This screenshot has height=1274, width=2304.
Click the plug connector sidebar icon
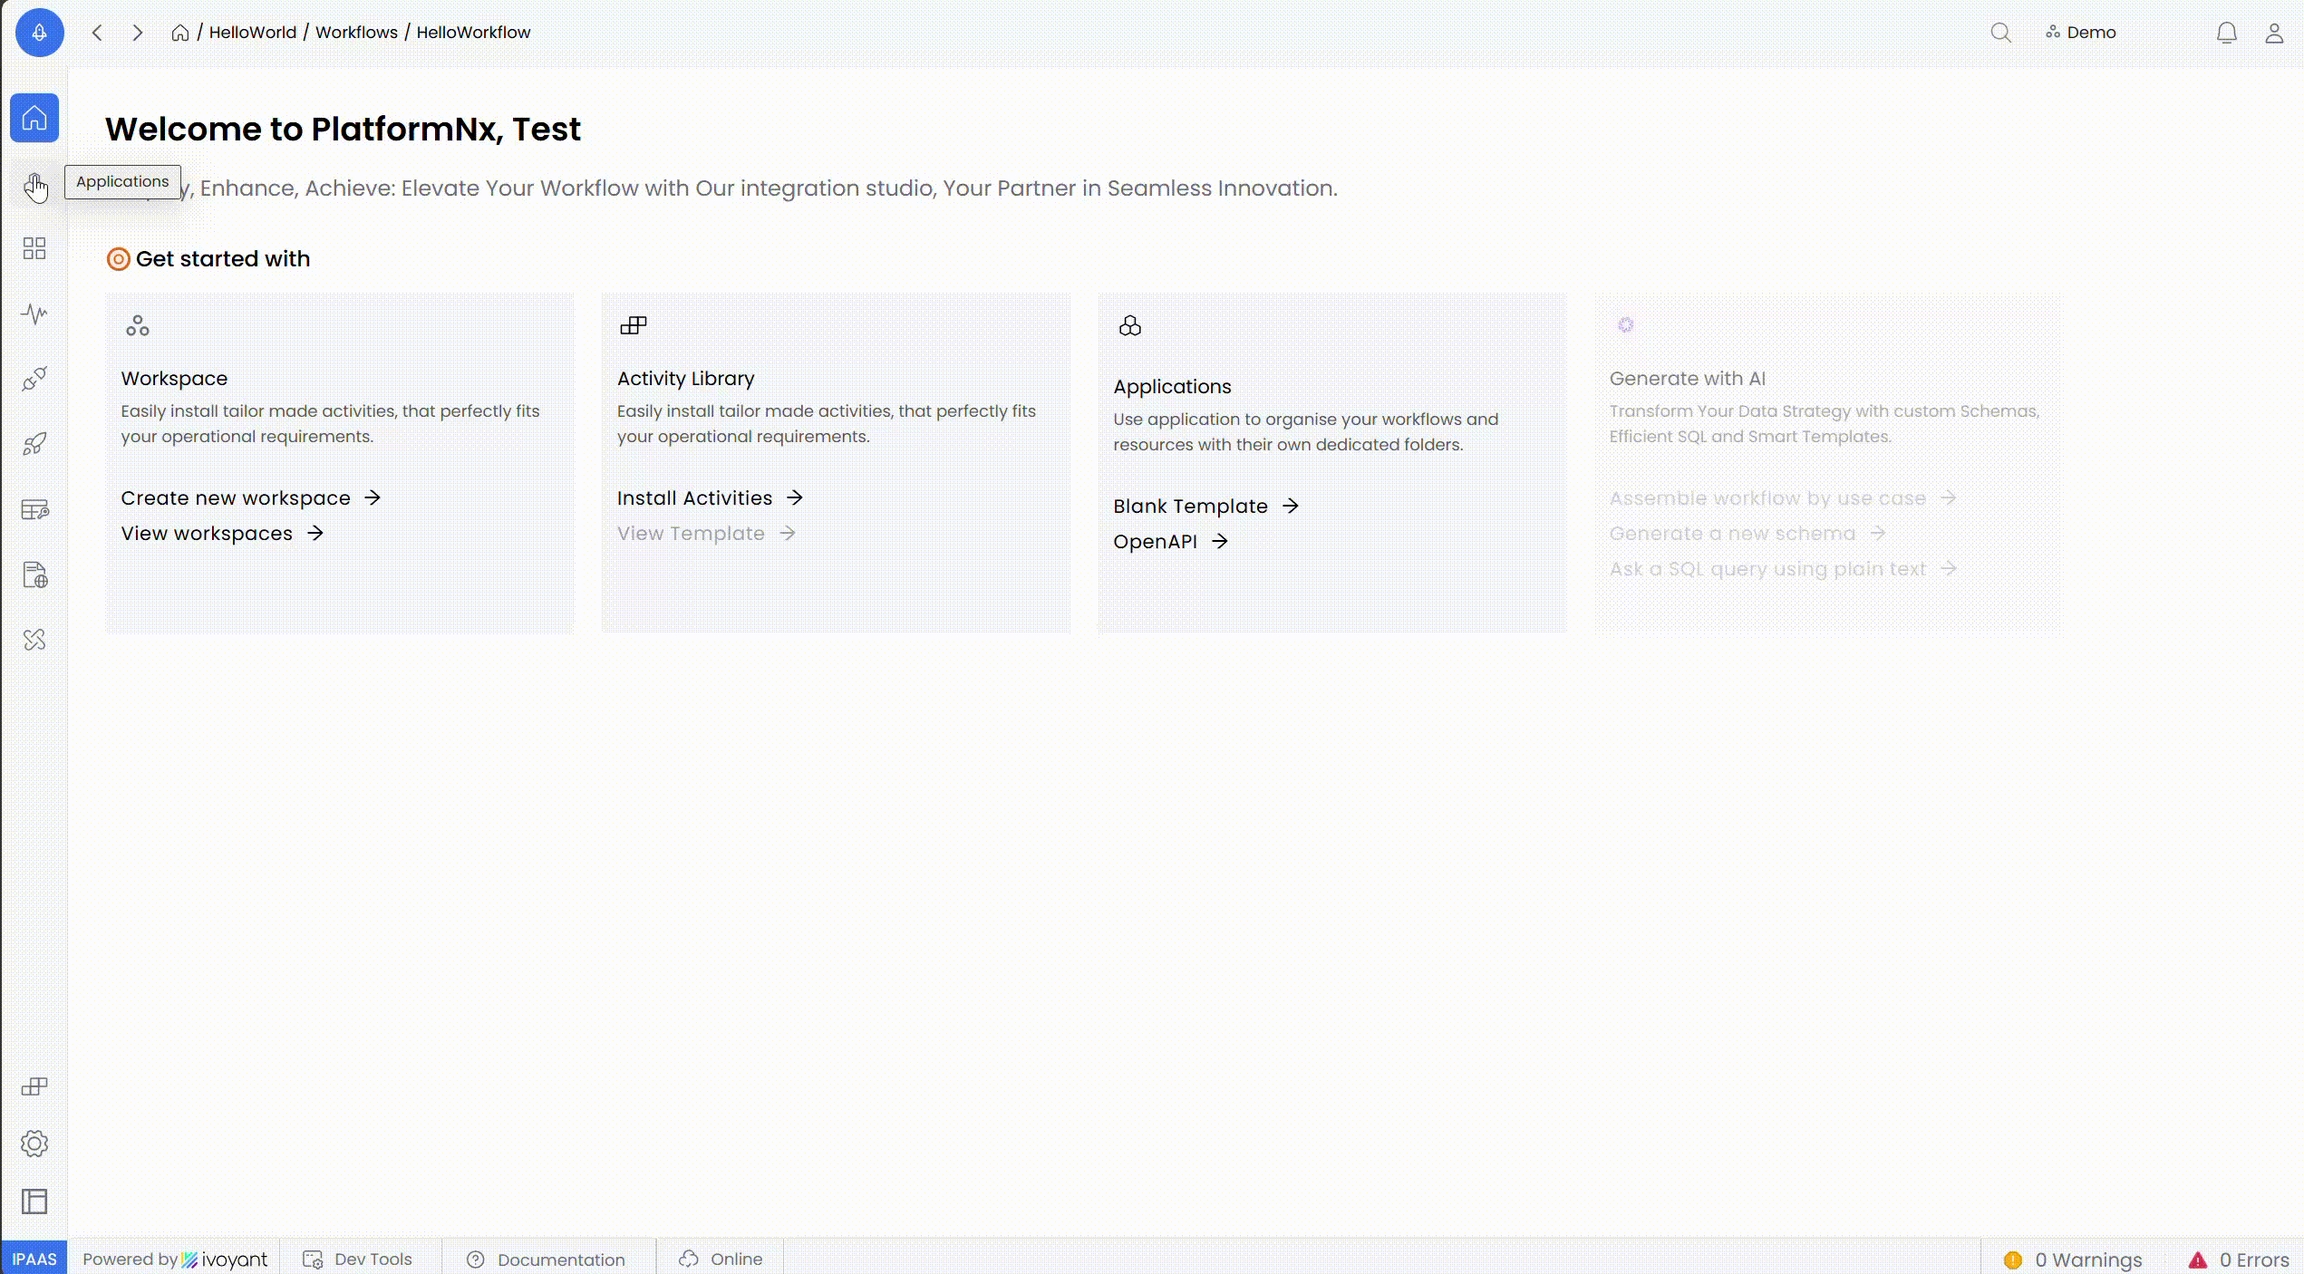[34, 379]
